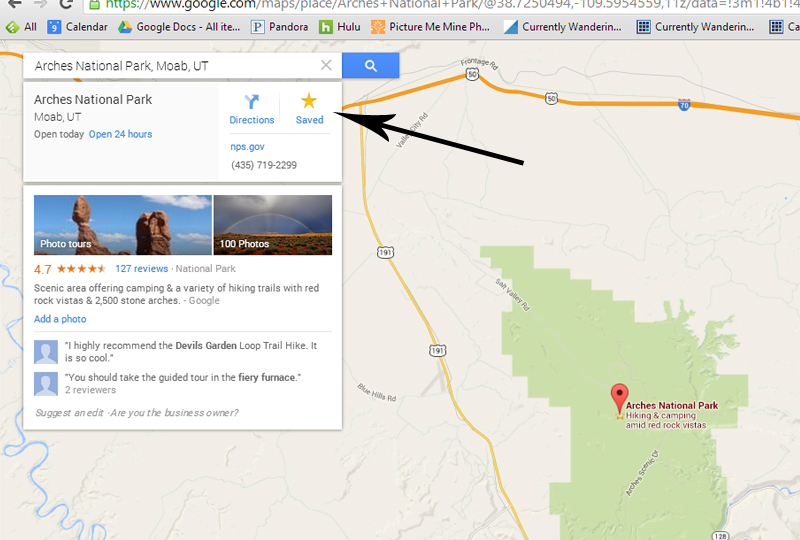Open the Photo tours thumbnail
800x540 pixels.
(122, 225)
